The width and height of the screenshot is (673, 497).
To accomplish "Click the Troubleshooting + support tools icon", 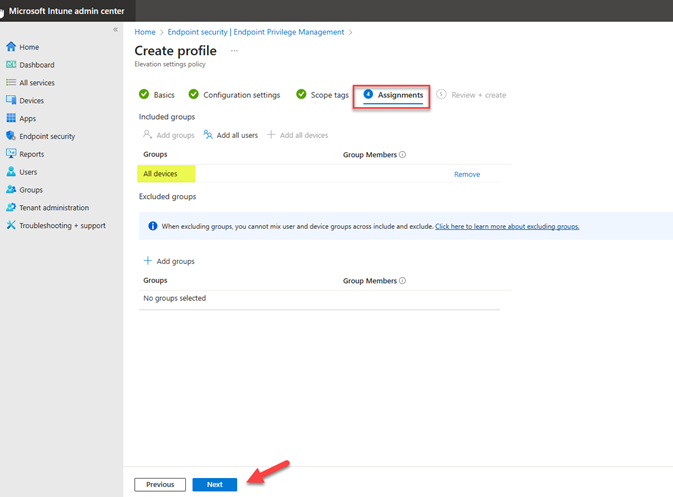I will pyautogui.click(x=11, y=225).
